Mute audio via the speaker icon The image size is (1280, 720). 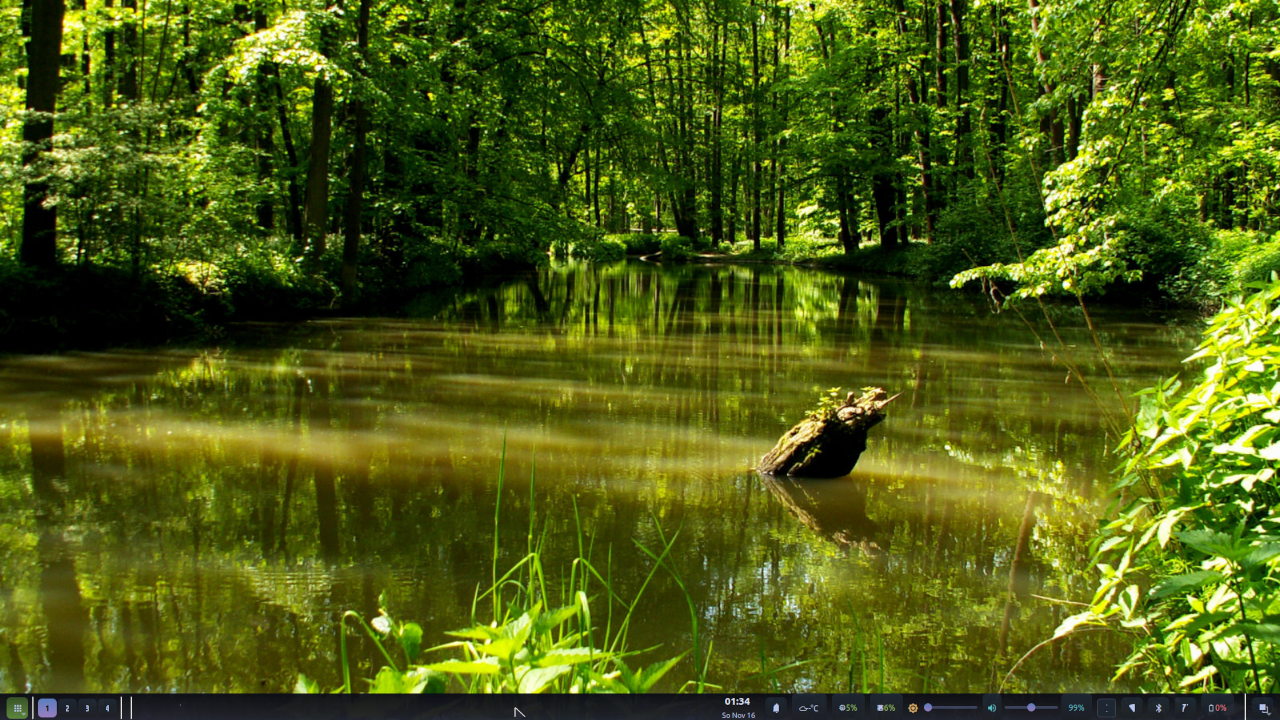[x=991, y=708]
